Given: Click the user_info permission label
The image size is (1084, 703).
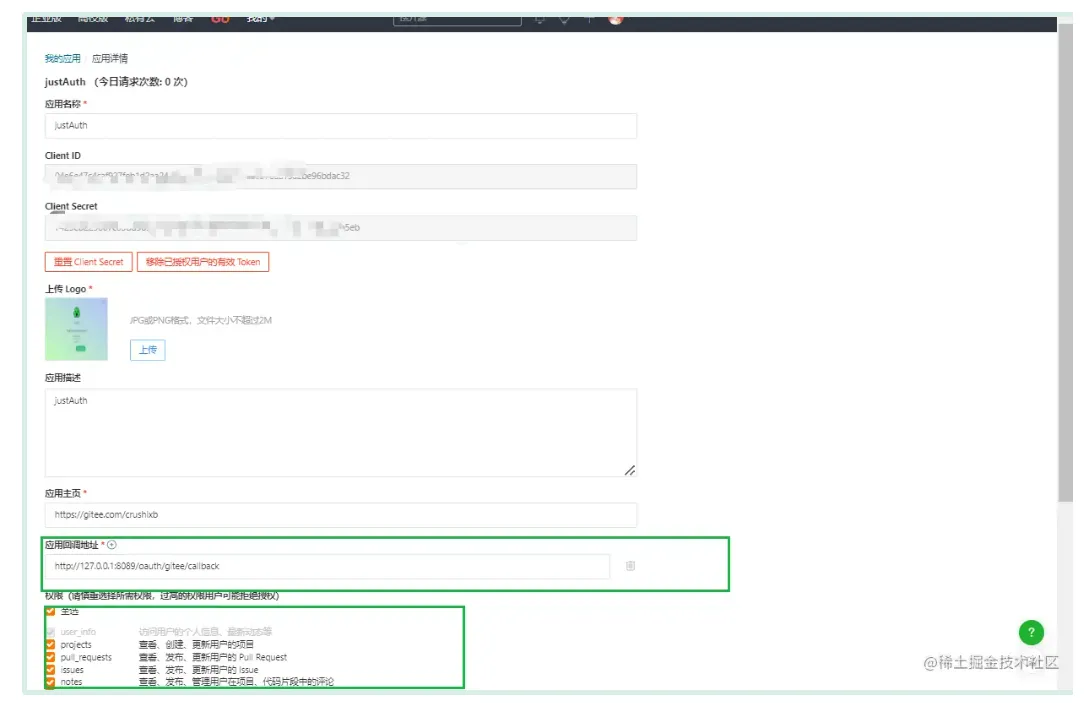Looking at the screenshot, I should [x=78, y=632].
